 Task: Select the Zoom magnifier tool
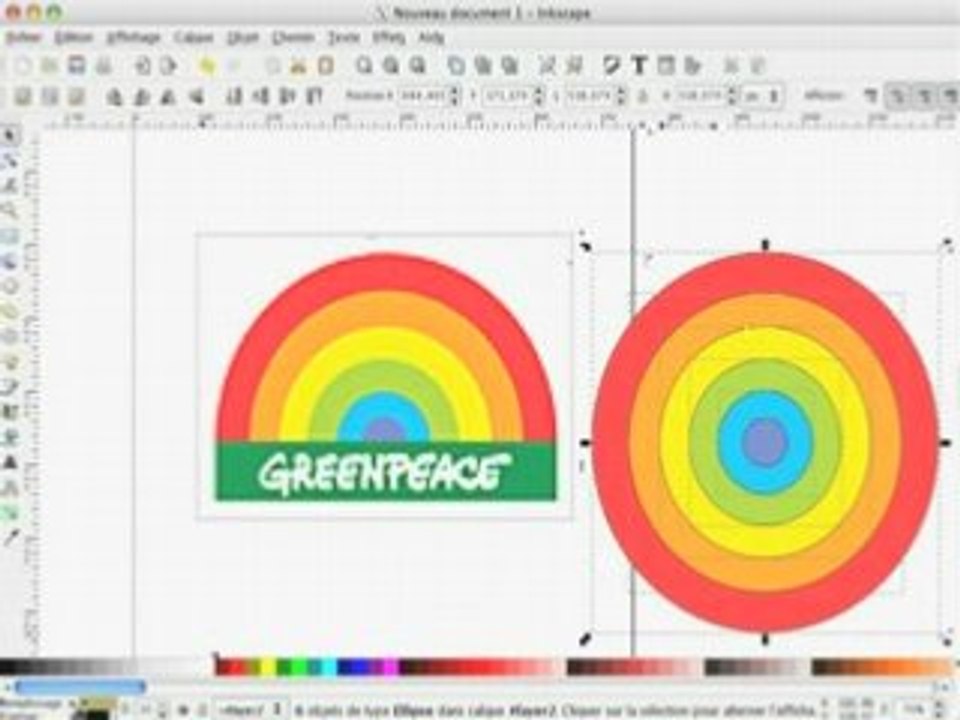10,211
